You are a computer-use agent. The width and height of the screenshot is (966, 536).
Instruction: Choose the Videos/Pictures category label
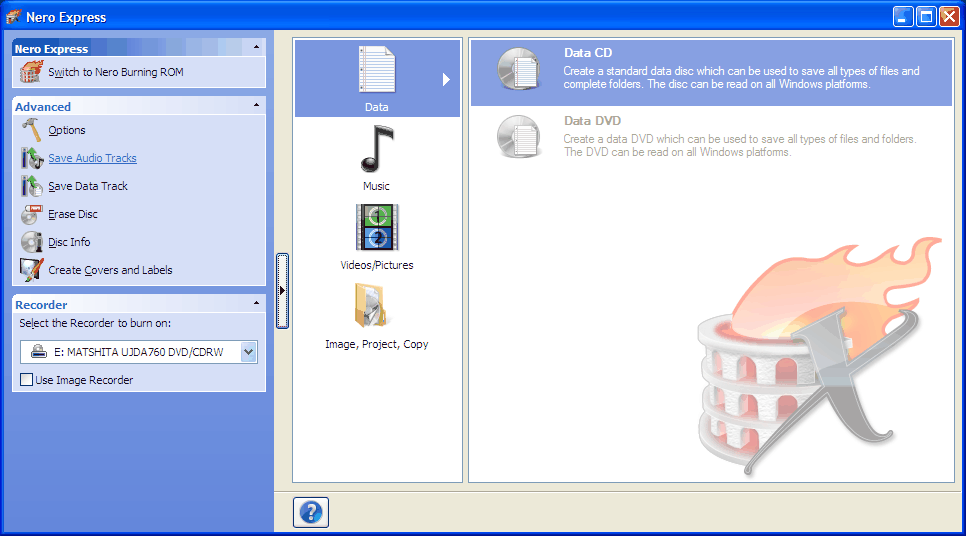(377, 265)
